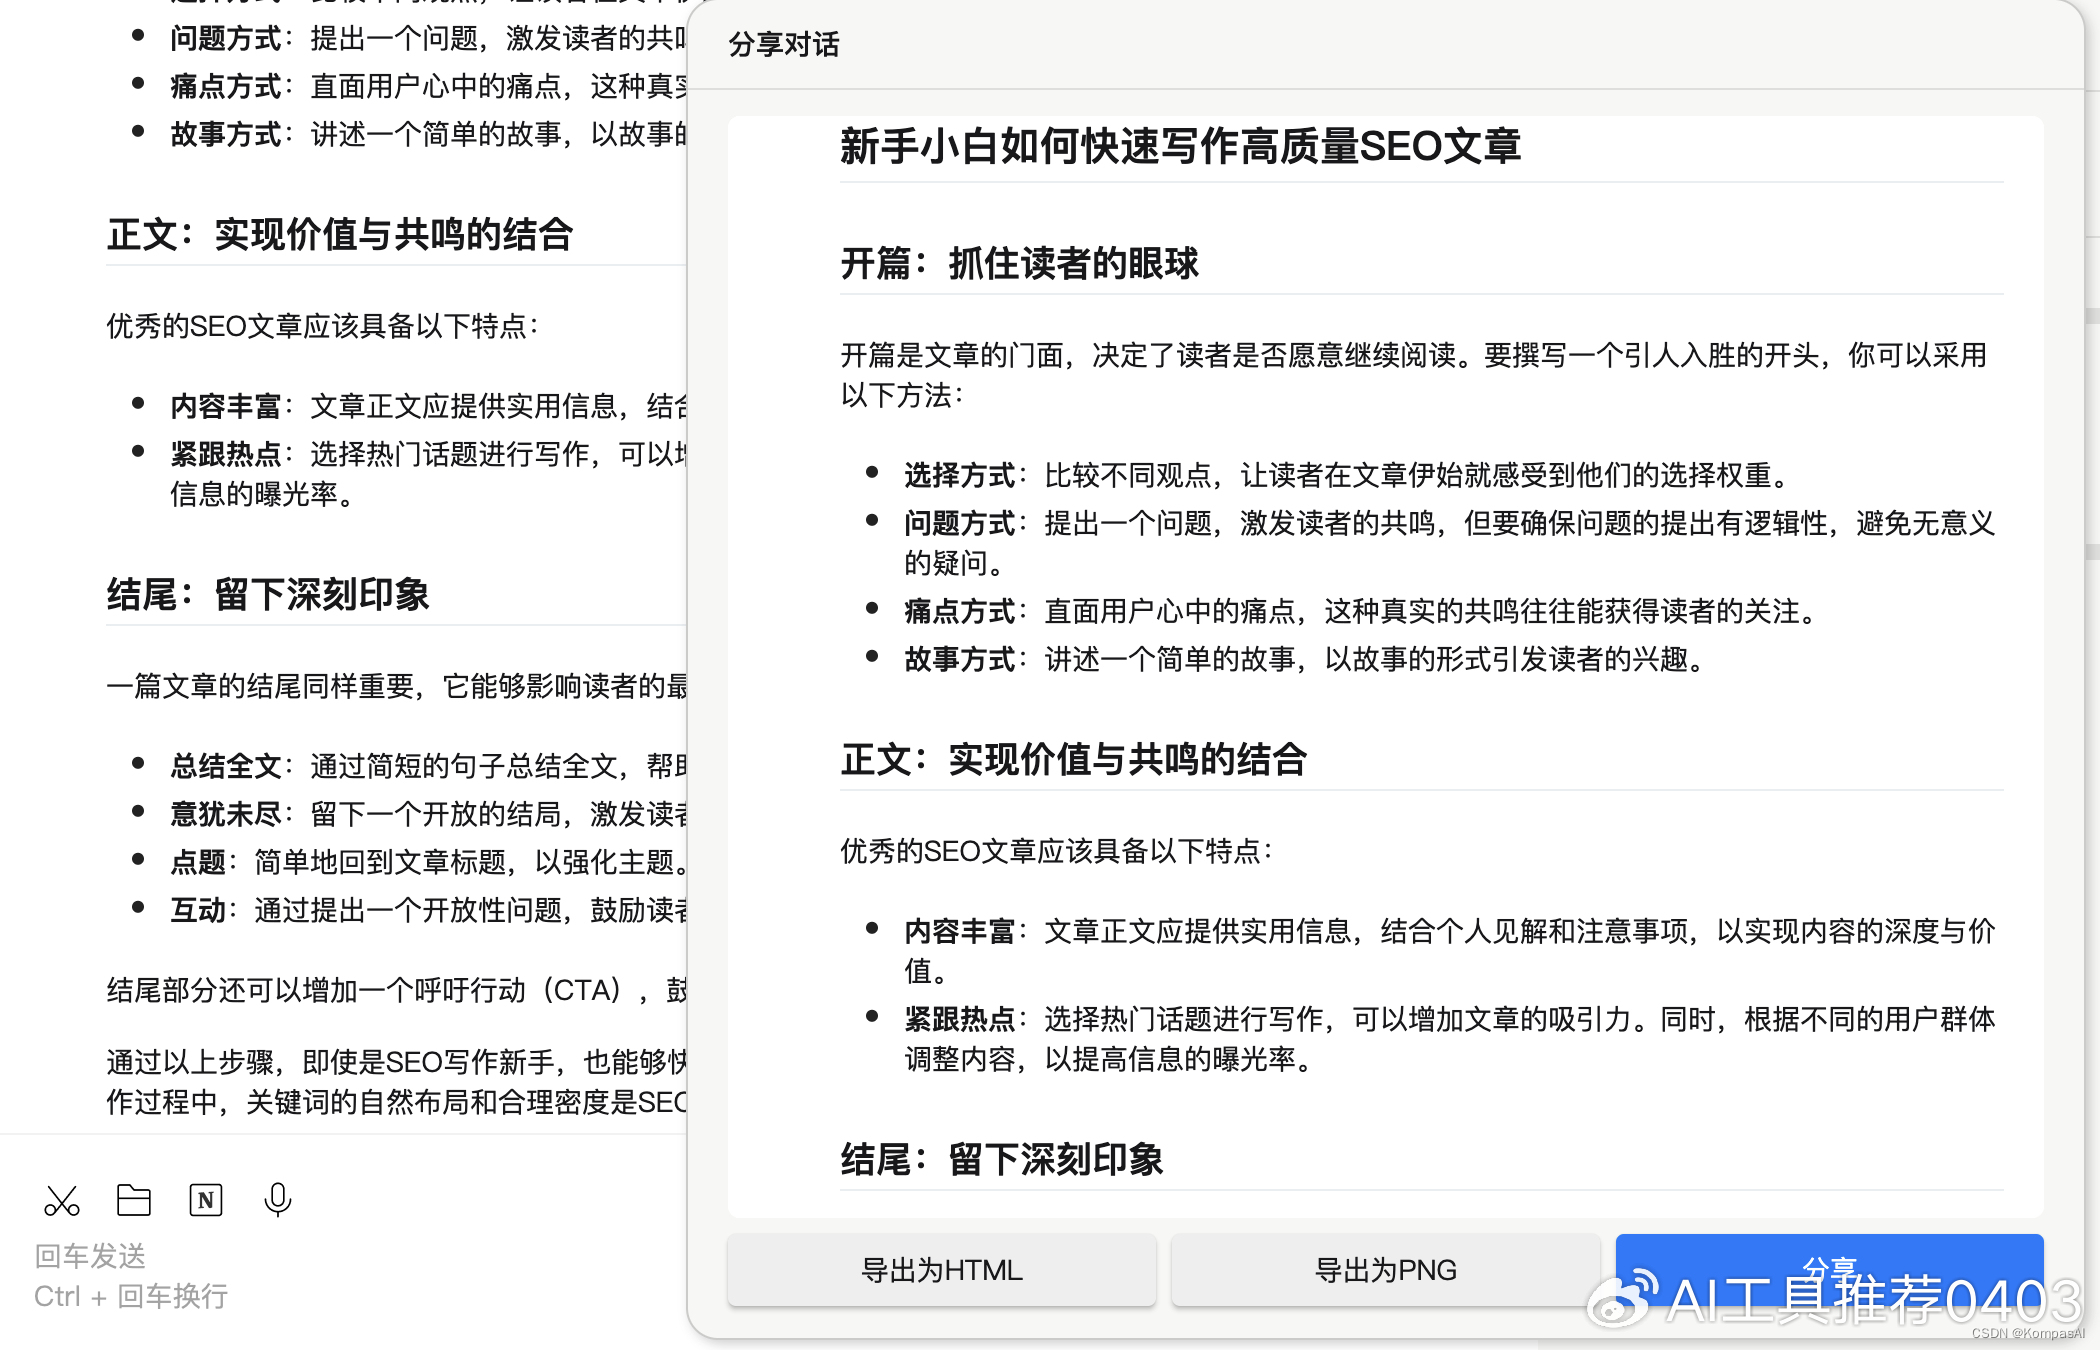This screenshot has height=1350, width=2100.
Task: Click the 选择方式 bullet in the share preview
Action: pos(960,475)
